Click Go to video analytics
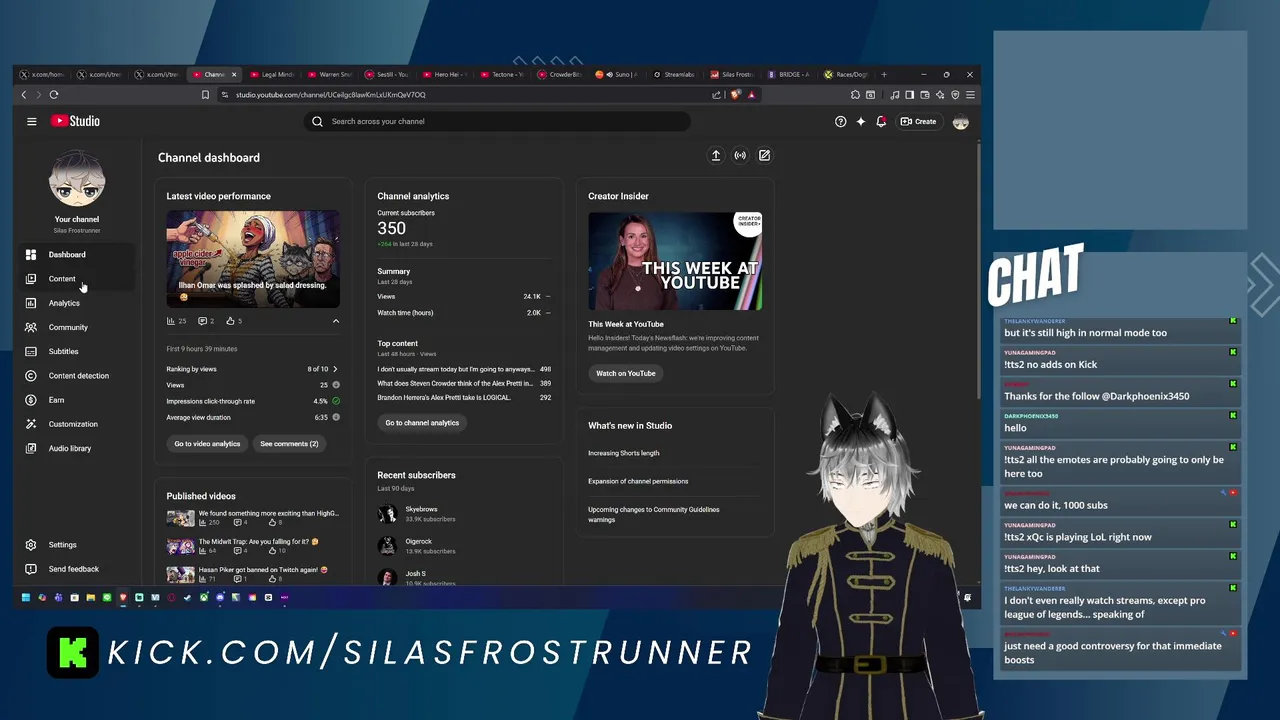1280x720 pixels. pos(207,443)
